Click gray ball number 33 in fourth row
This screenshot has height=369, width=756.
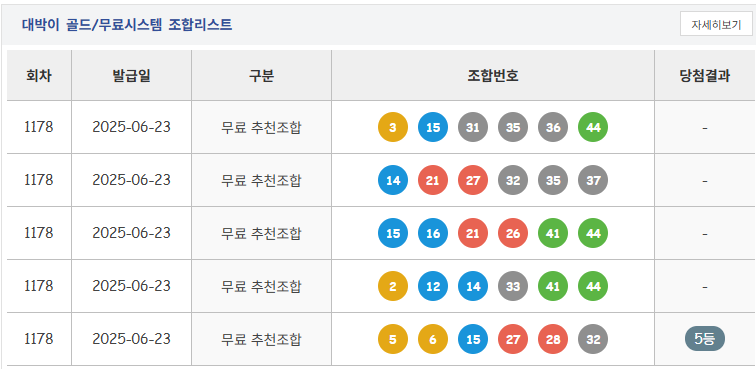click(513, 286)
